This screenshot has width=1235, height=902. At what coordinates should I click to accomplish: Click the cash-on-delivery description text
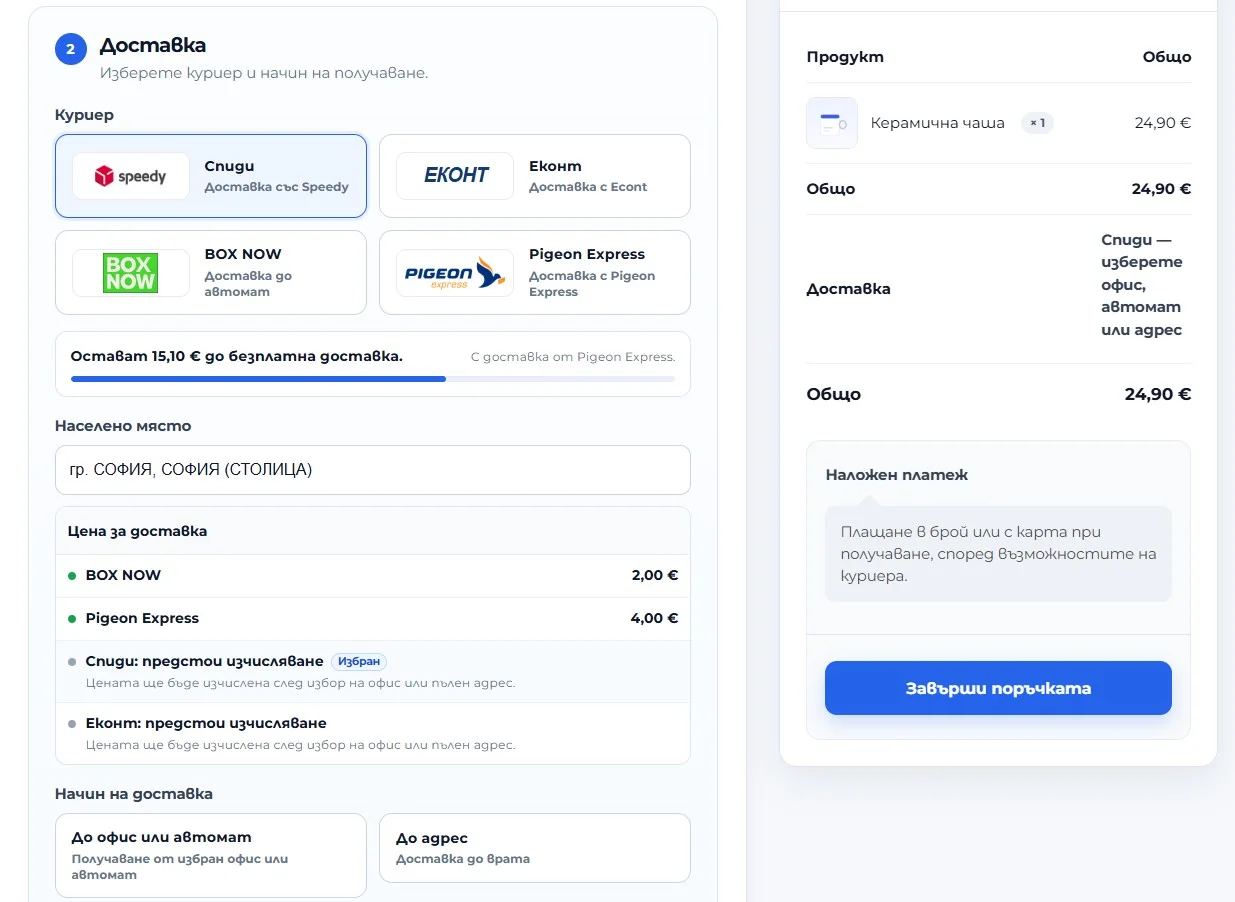click(x=998, y=554)
